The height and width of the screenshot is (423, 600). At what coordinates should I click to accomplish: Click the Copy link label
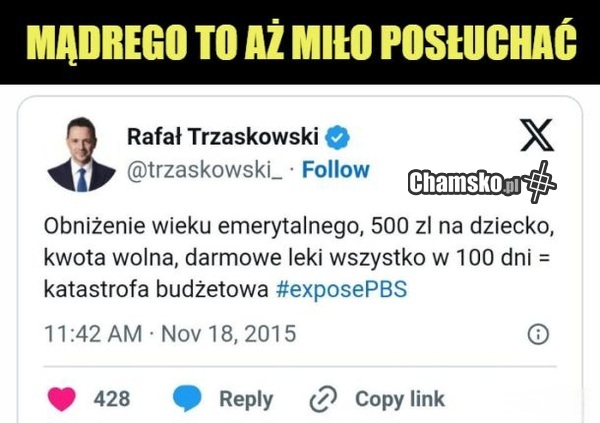(400, 399)
